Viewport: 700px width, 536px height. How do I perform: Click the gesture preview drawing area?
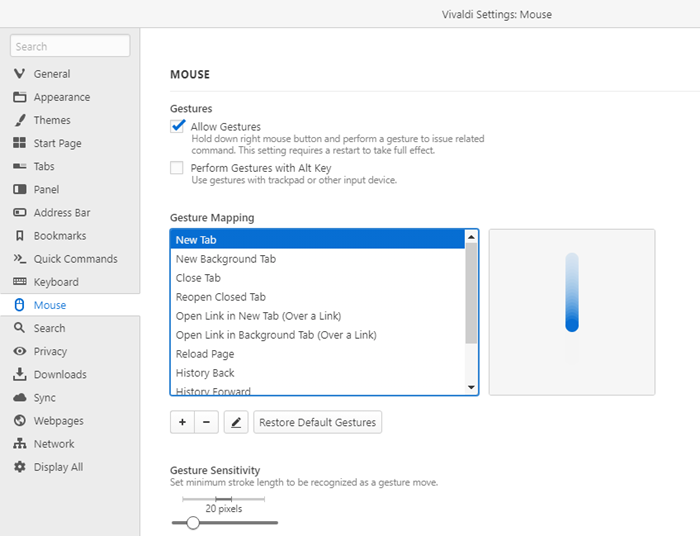[572, 312]
